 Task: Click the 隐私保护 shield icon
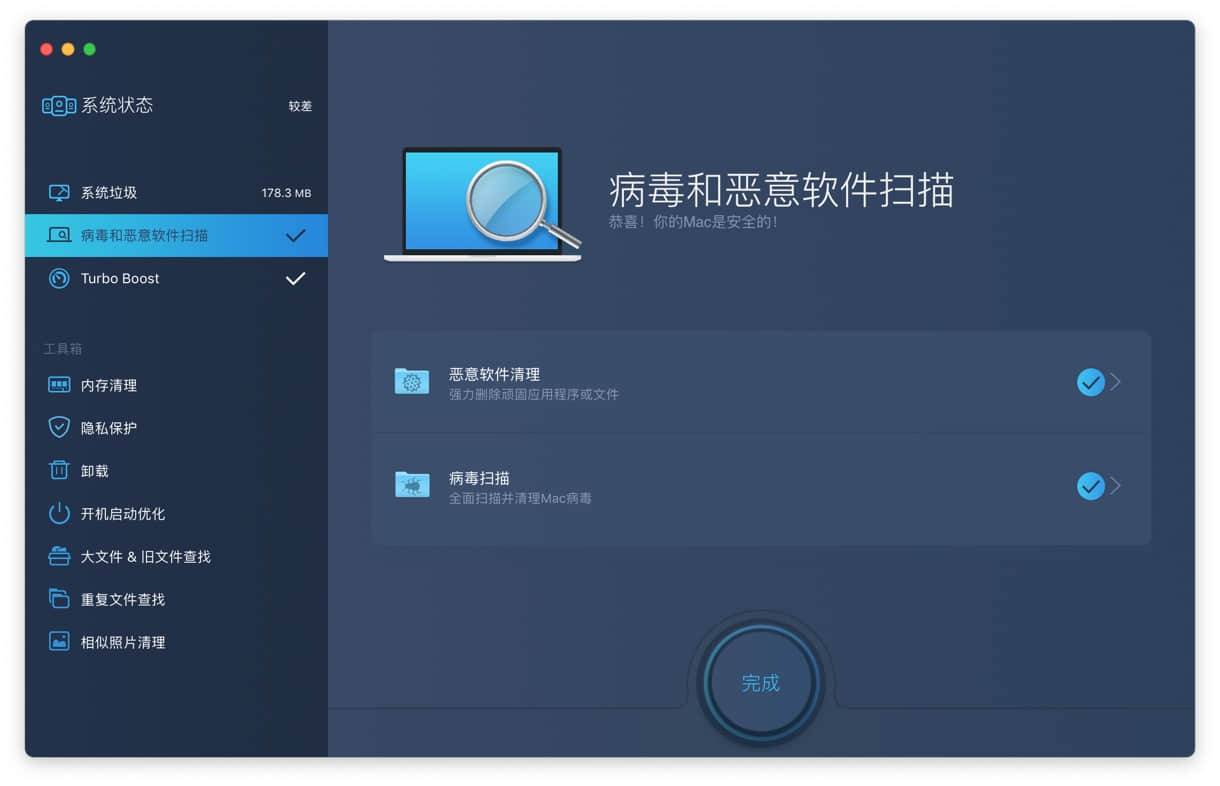[59, 428]
